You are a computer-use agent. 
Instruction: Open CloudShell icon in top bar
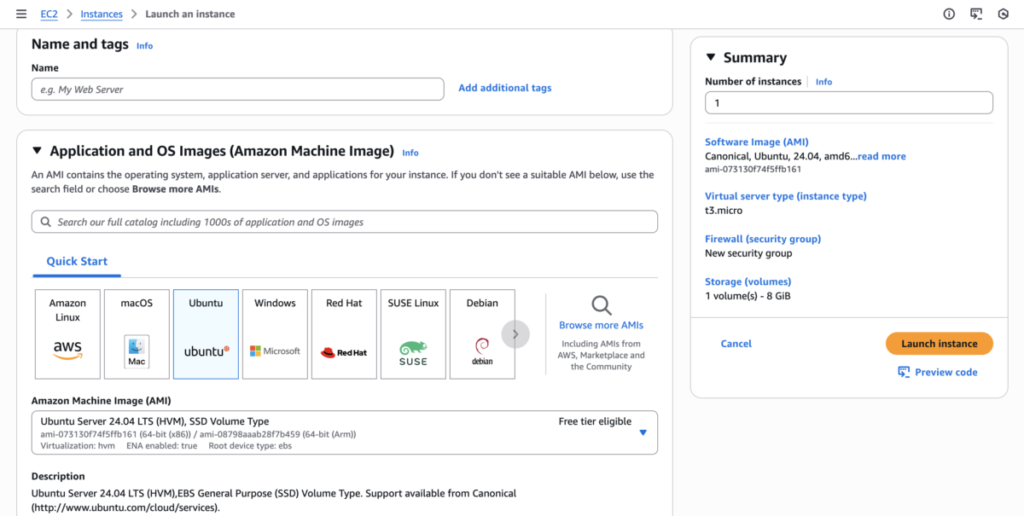click(976, 14)
